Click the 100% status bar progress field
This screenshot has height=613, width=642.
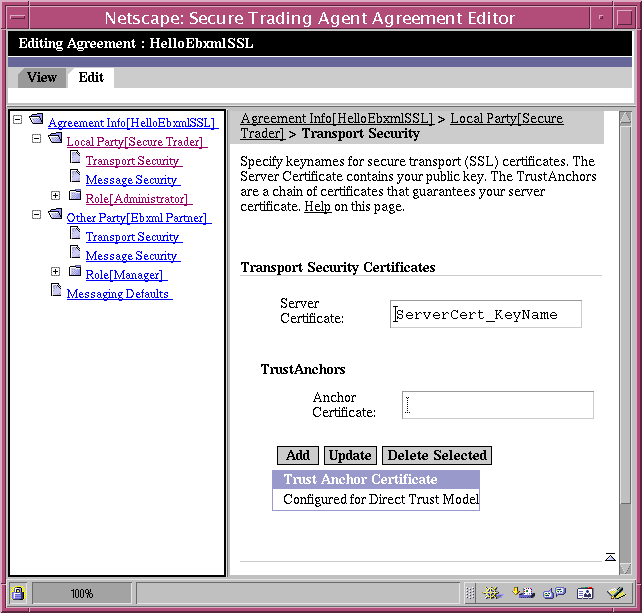[82, 593]
